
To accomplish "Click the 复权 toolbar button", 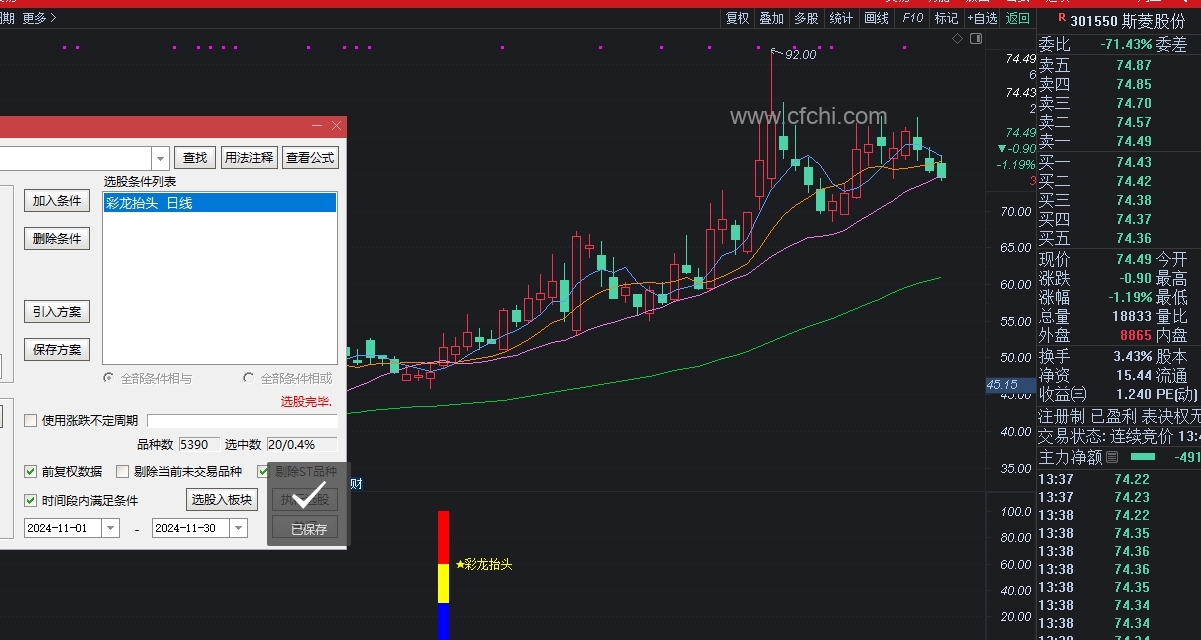I will [737, 18].
